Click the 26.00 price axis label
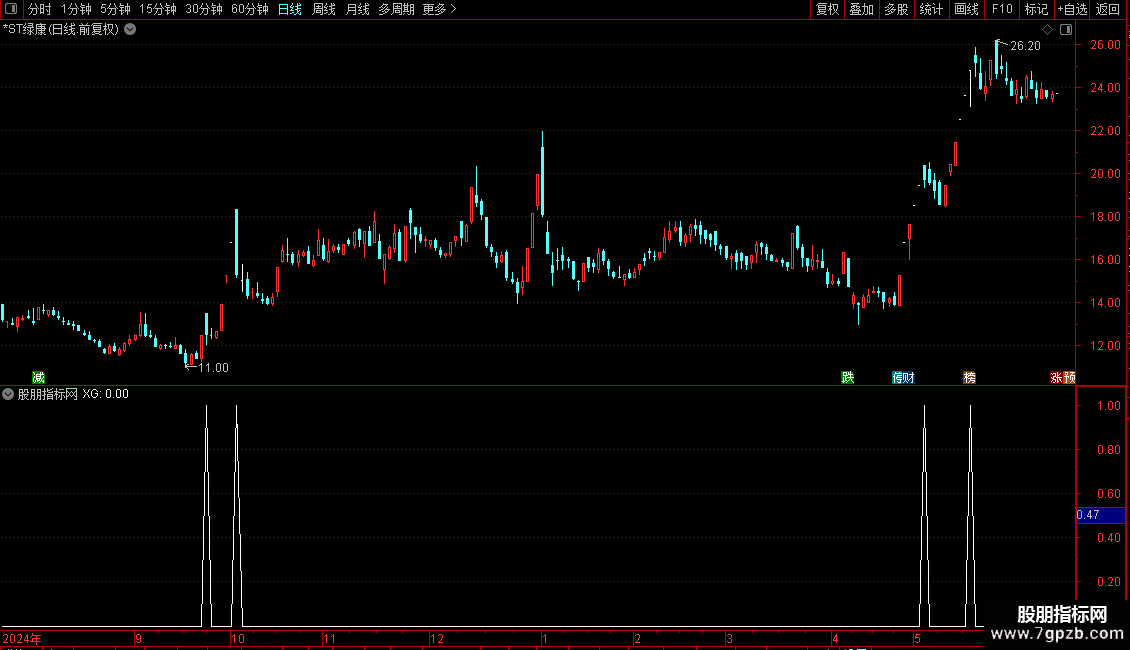Screen dimensions: 1130x650 tap(1105, 45)
